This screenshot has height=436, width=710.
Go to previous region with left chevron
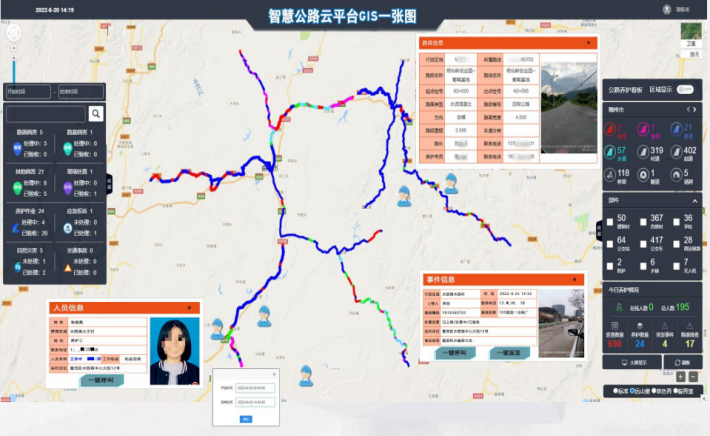pyautogui.click(x=688, y=110)
